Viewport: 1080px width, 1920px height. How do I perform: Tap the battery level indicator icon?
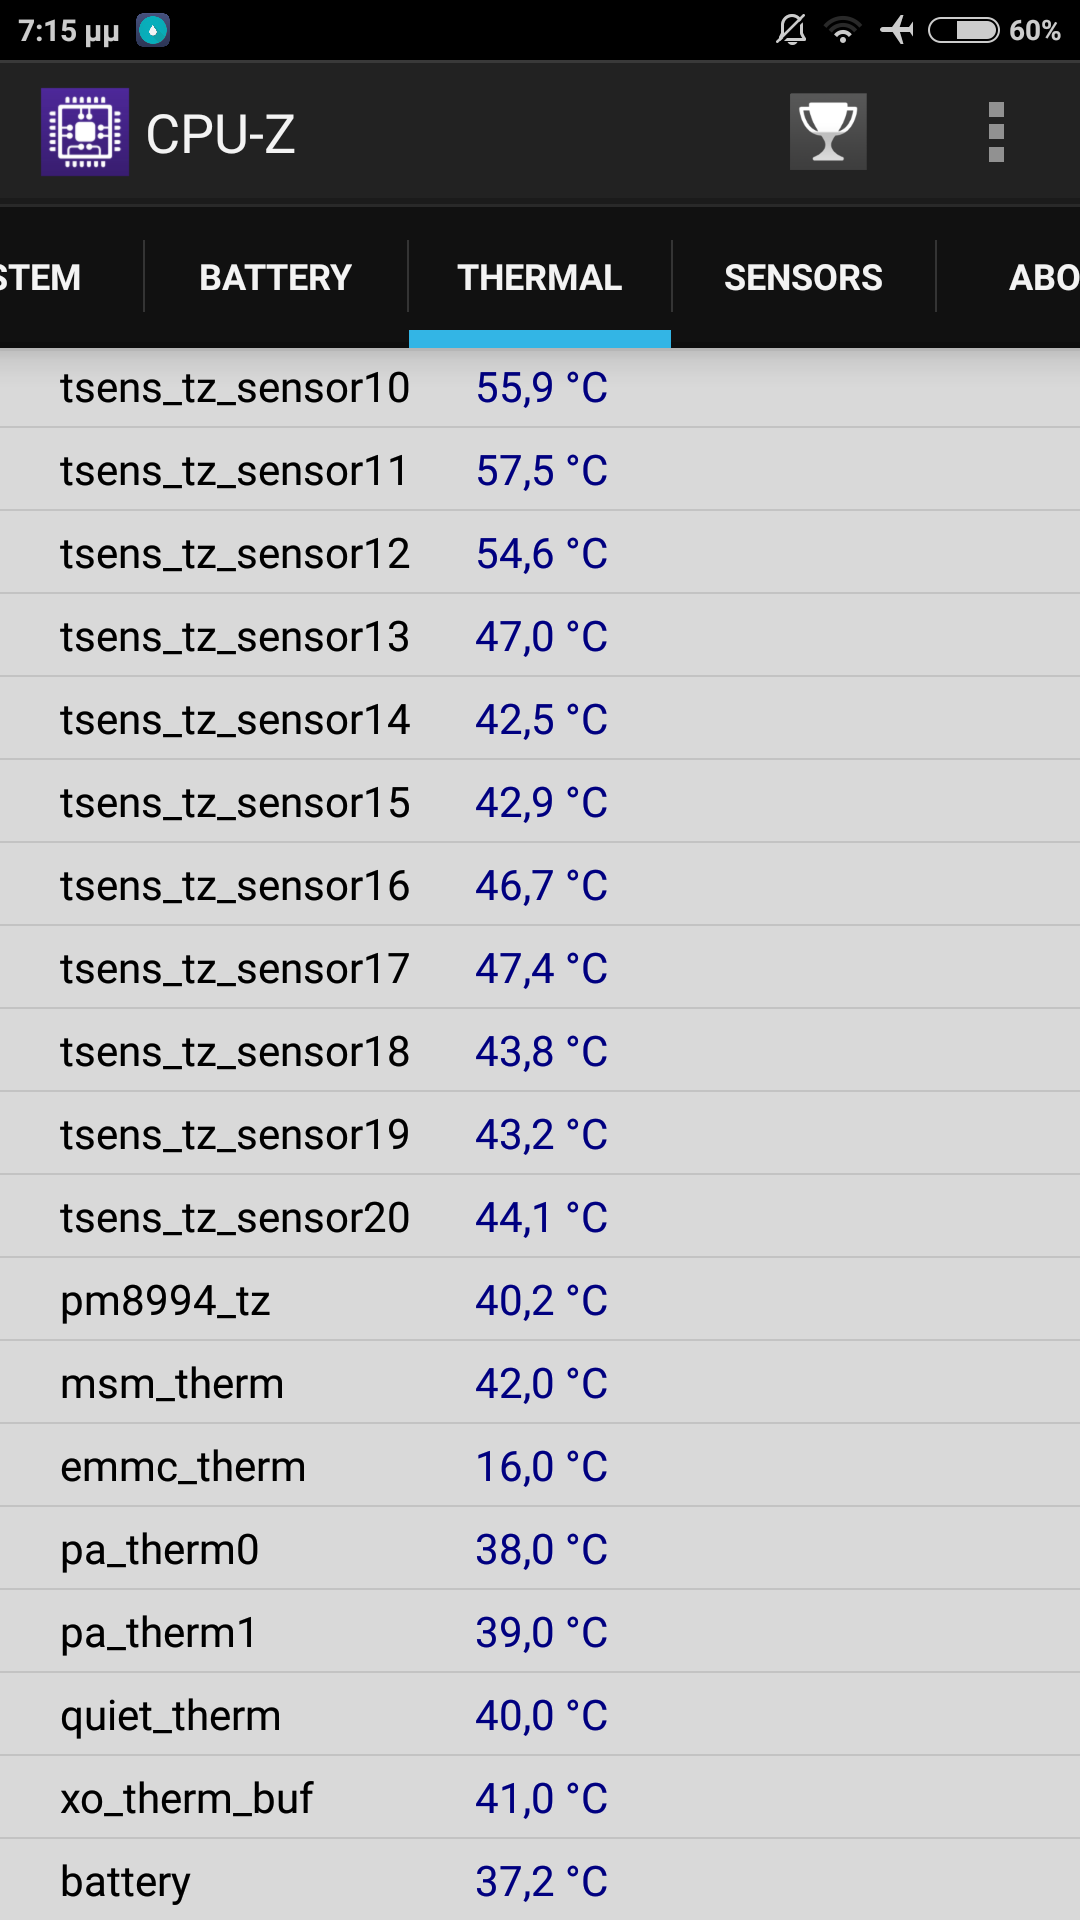pyautogui.click(x=963, y=30)
